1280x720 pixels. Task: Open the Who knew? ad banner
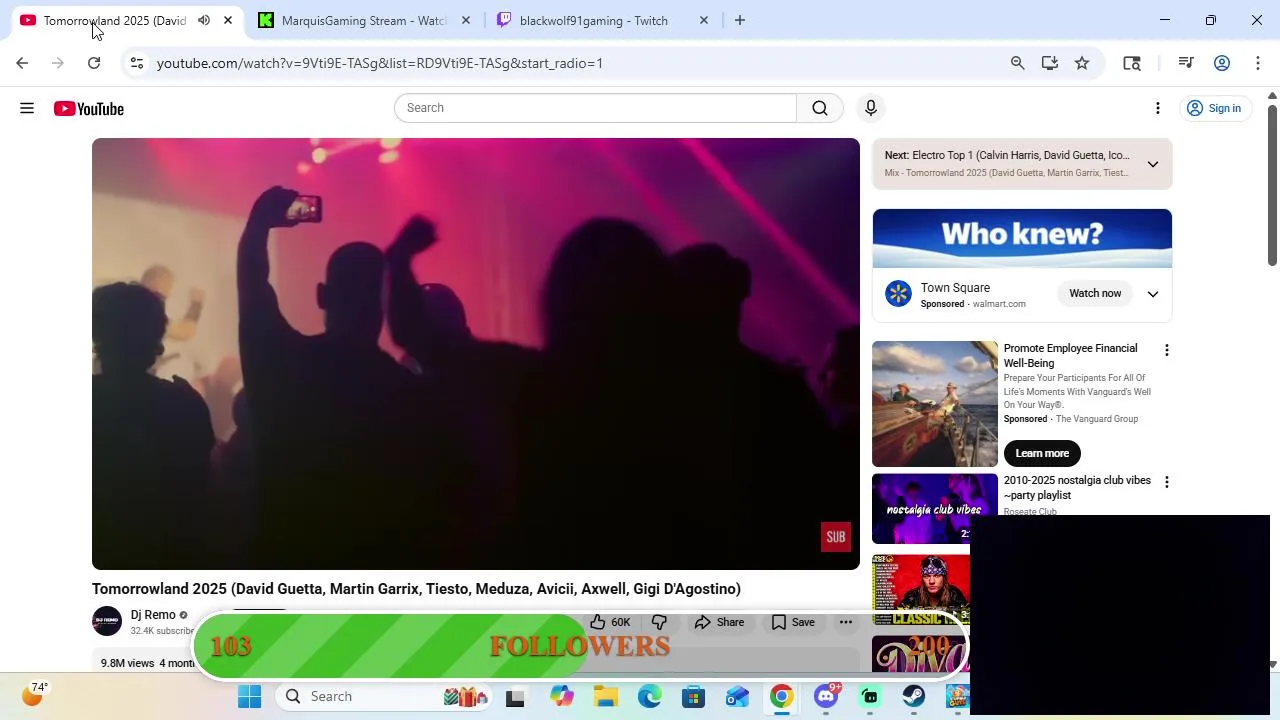click(x=1022, y=238)
